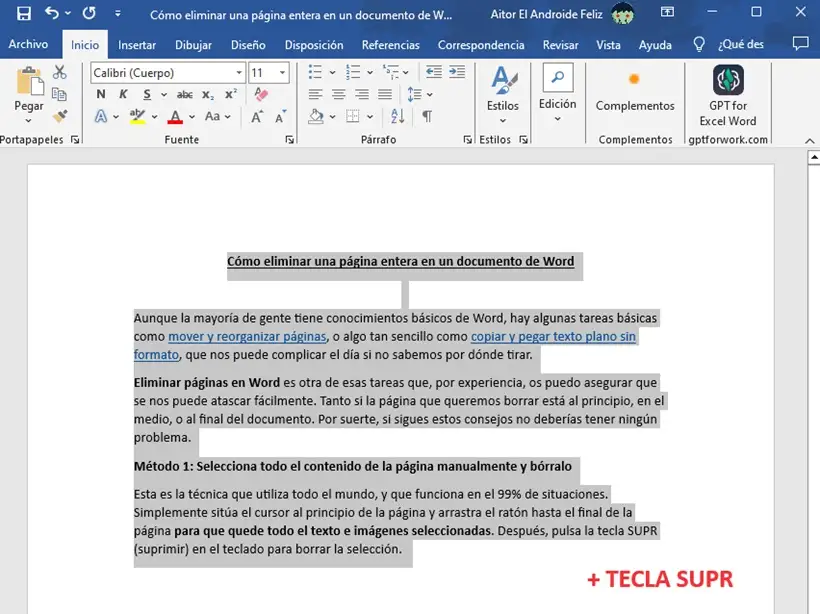Image resolution: width=820 pixels, height=614 pixels.
Task: Open font color dropdown arrow
Action: point(192,117)
